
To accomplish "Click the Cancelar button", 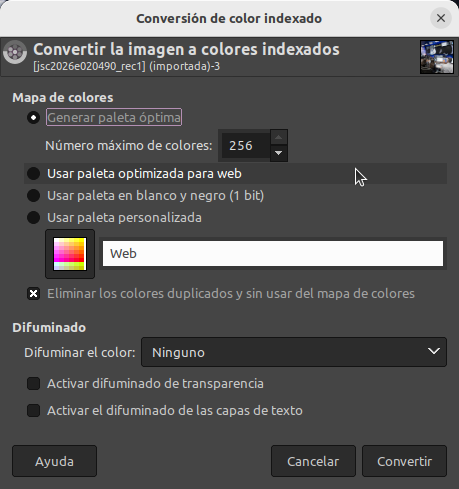I will click(313, 461).
